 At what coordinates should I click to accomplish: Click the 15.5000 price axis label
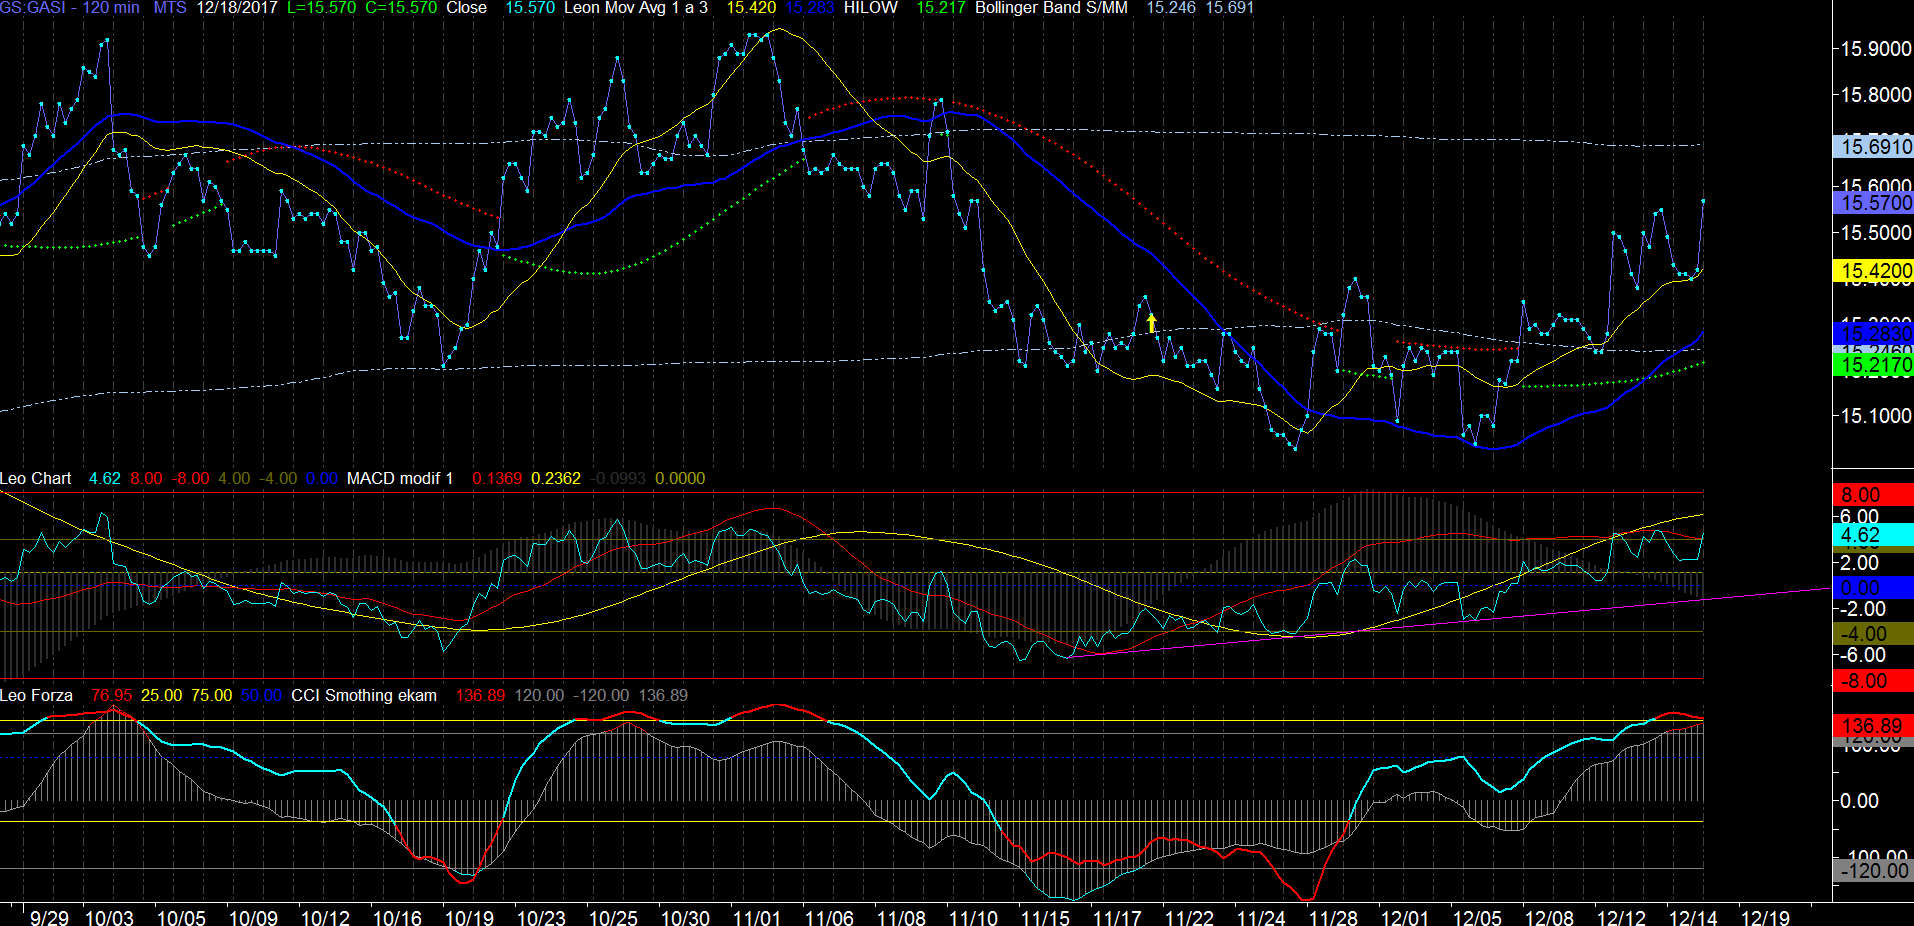pyautogui.click(x=1876, y=233)
